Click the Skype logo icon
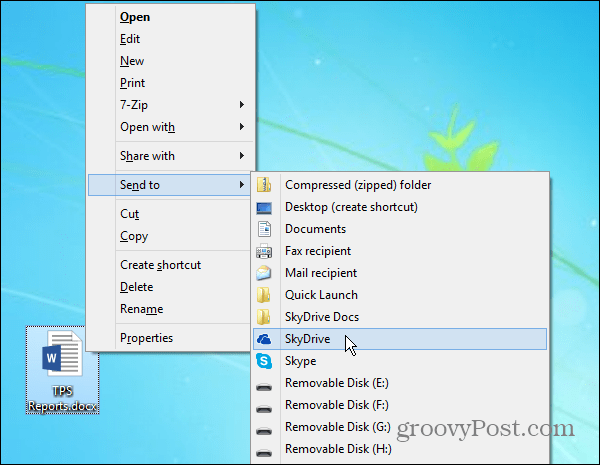Viewport: 600px width, 465px height. pyautogui.click(x=264, y=361)
